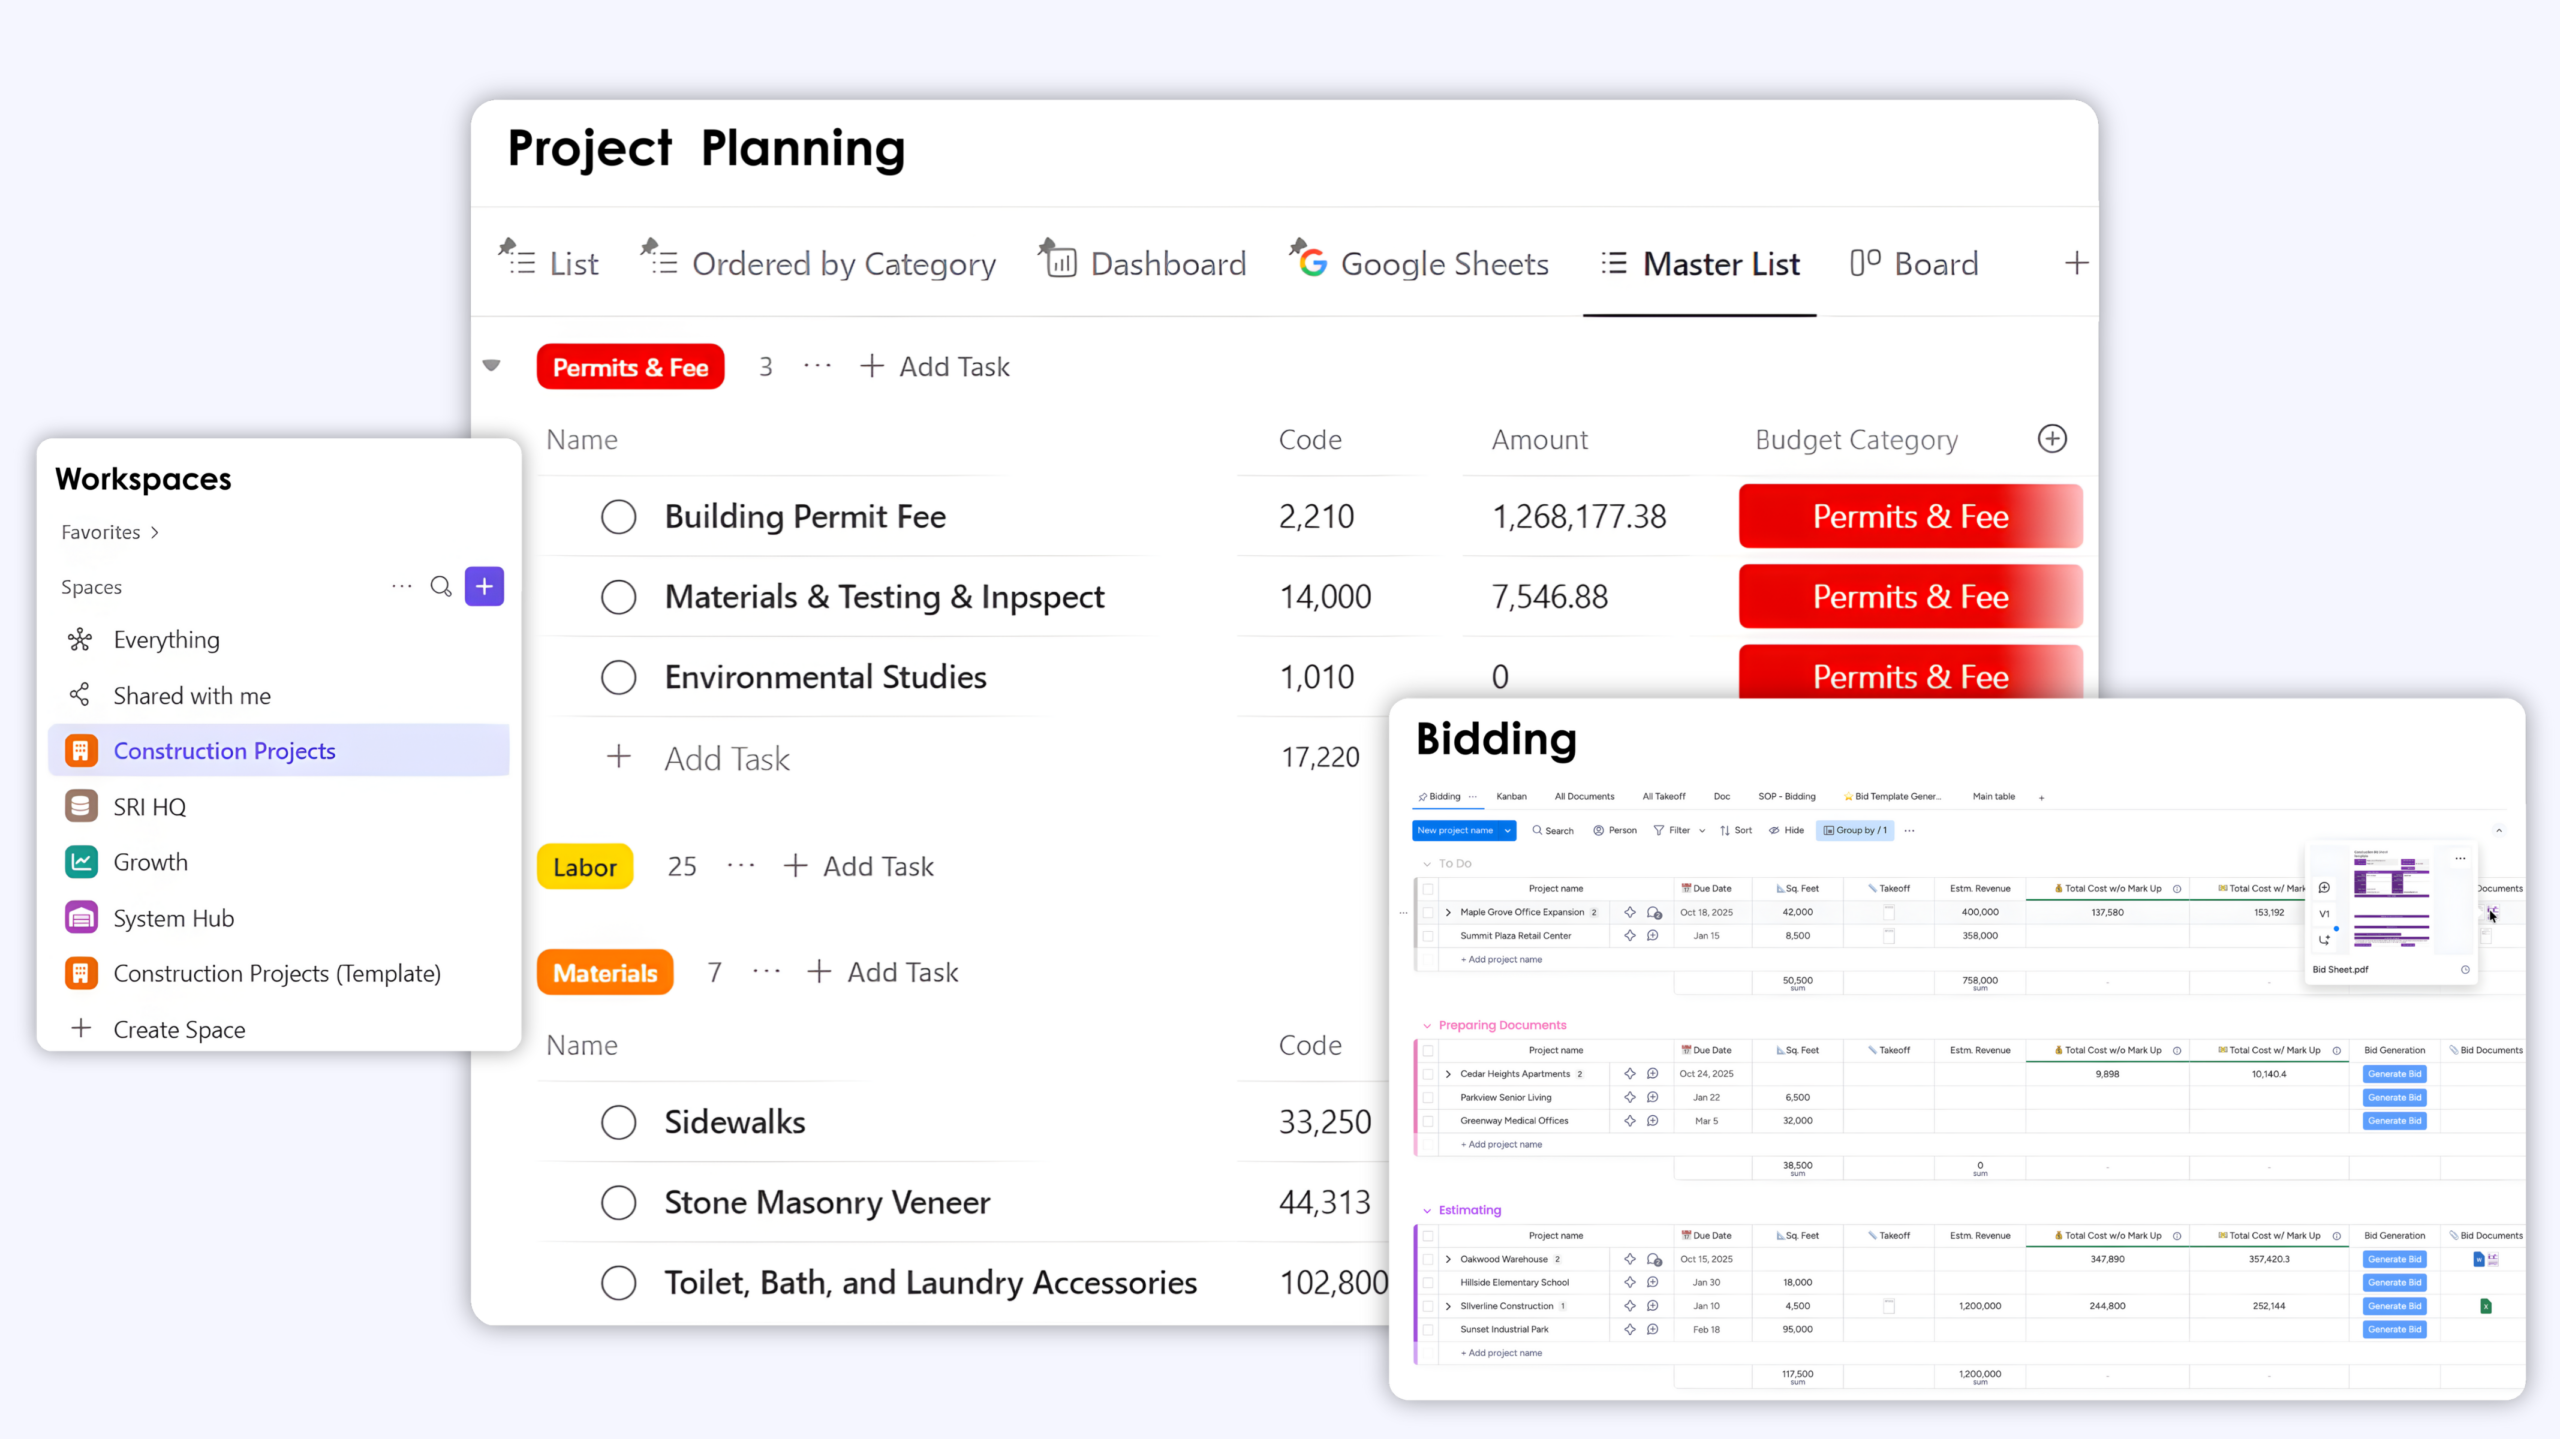Screen dimensions: 2560x1439
Task: Open New project name dropdown arrow
Action: (1507, 830)
